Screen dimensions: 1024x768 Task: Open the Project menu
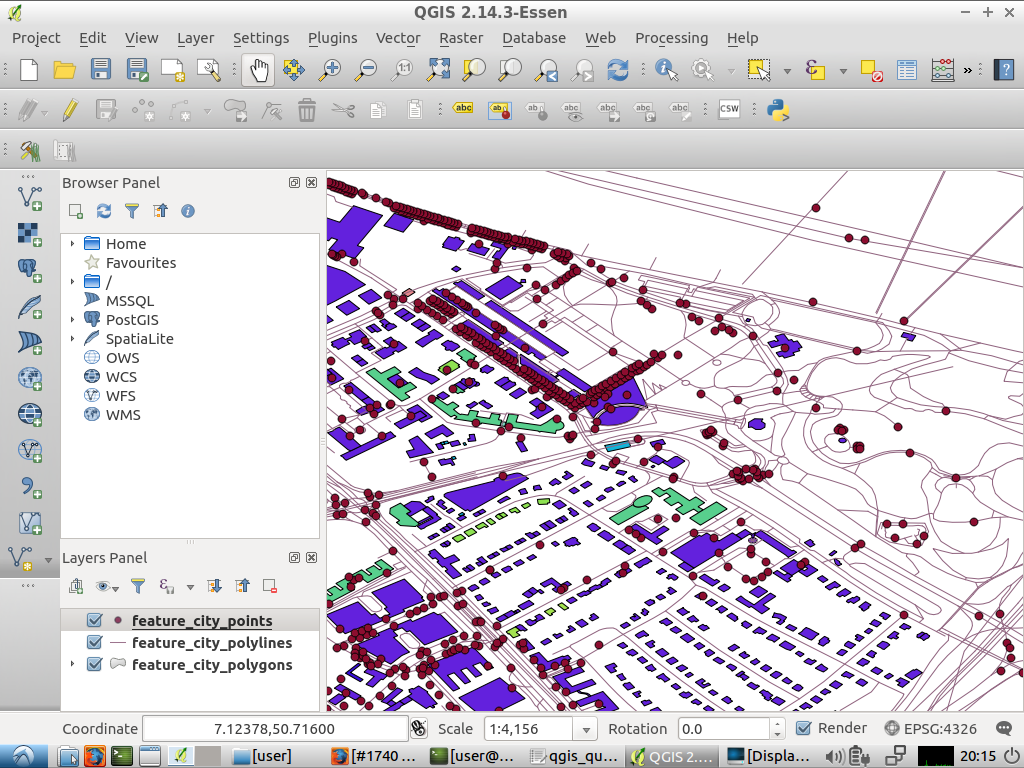36,38
